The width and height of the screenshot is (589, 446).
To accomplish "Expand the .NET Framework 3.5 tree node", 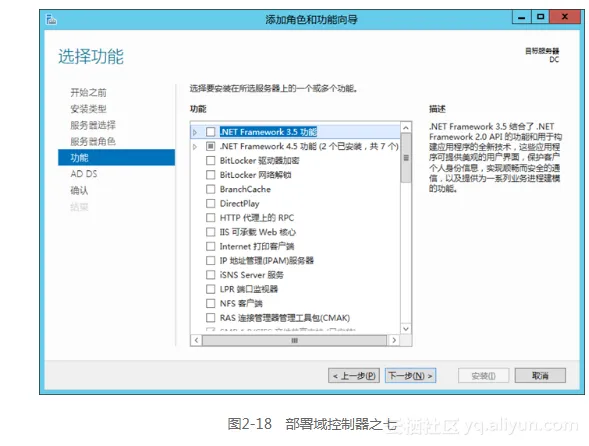I will point(195,132).
